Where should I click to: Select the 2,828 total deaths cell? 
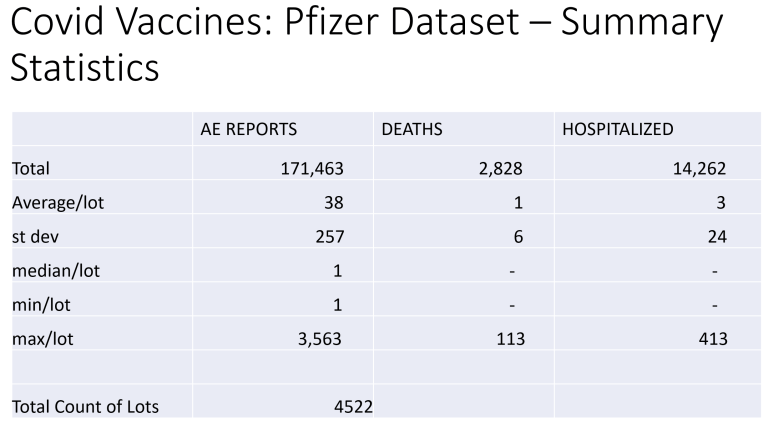[x=497, y=168]
